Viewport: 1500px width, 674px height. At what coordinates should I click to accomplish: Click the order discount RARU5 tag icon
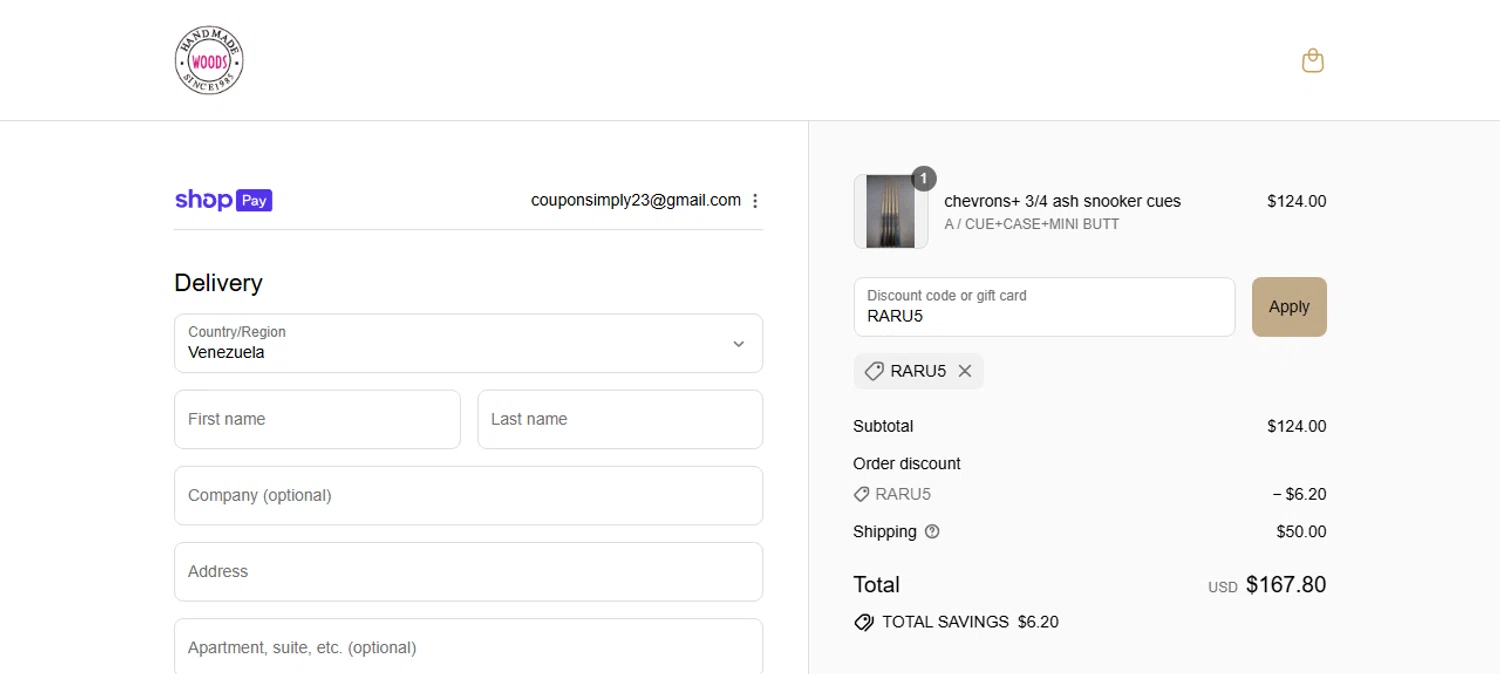(861, 494)
